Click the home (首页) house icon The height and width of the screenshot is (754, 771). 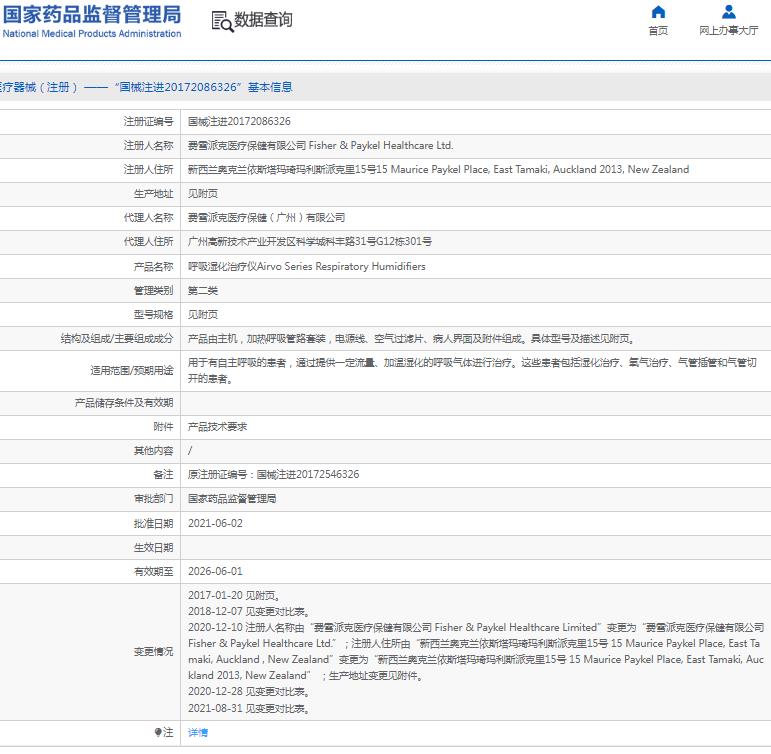pos(658,12)
